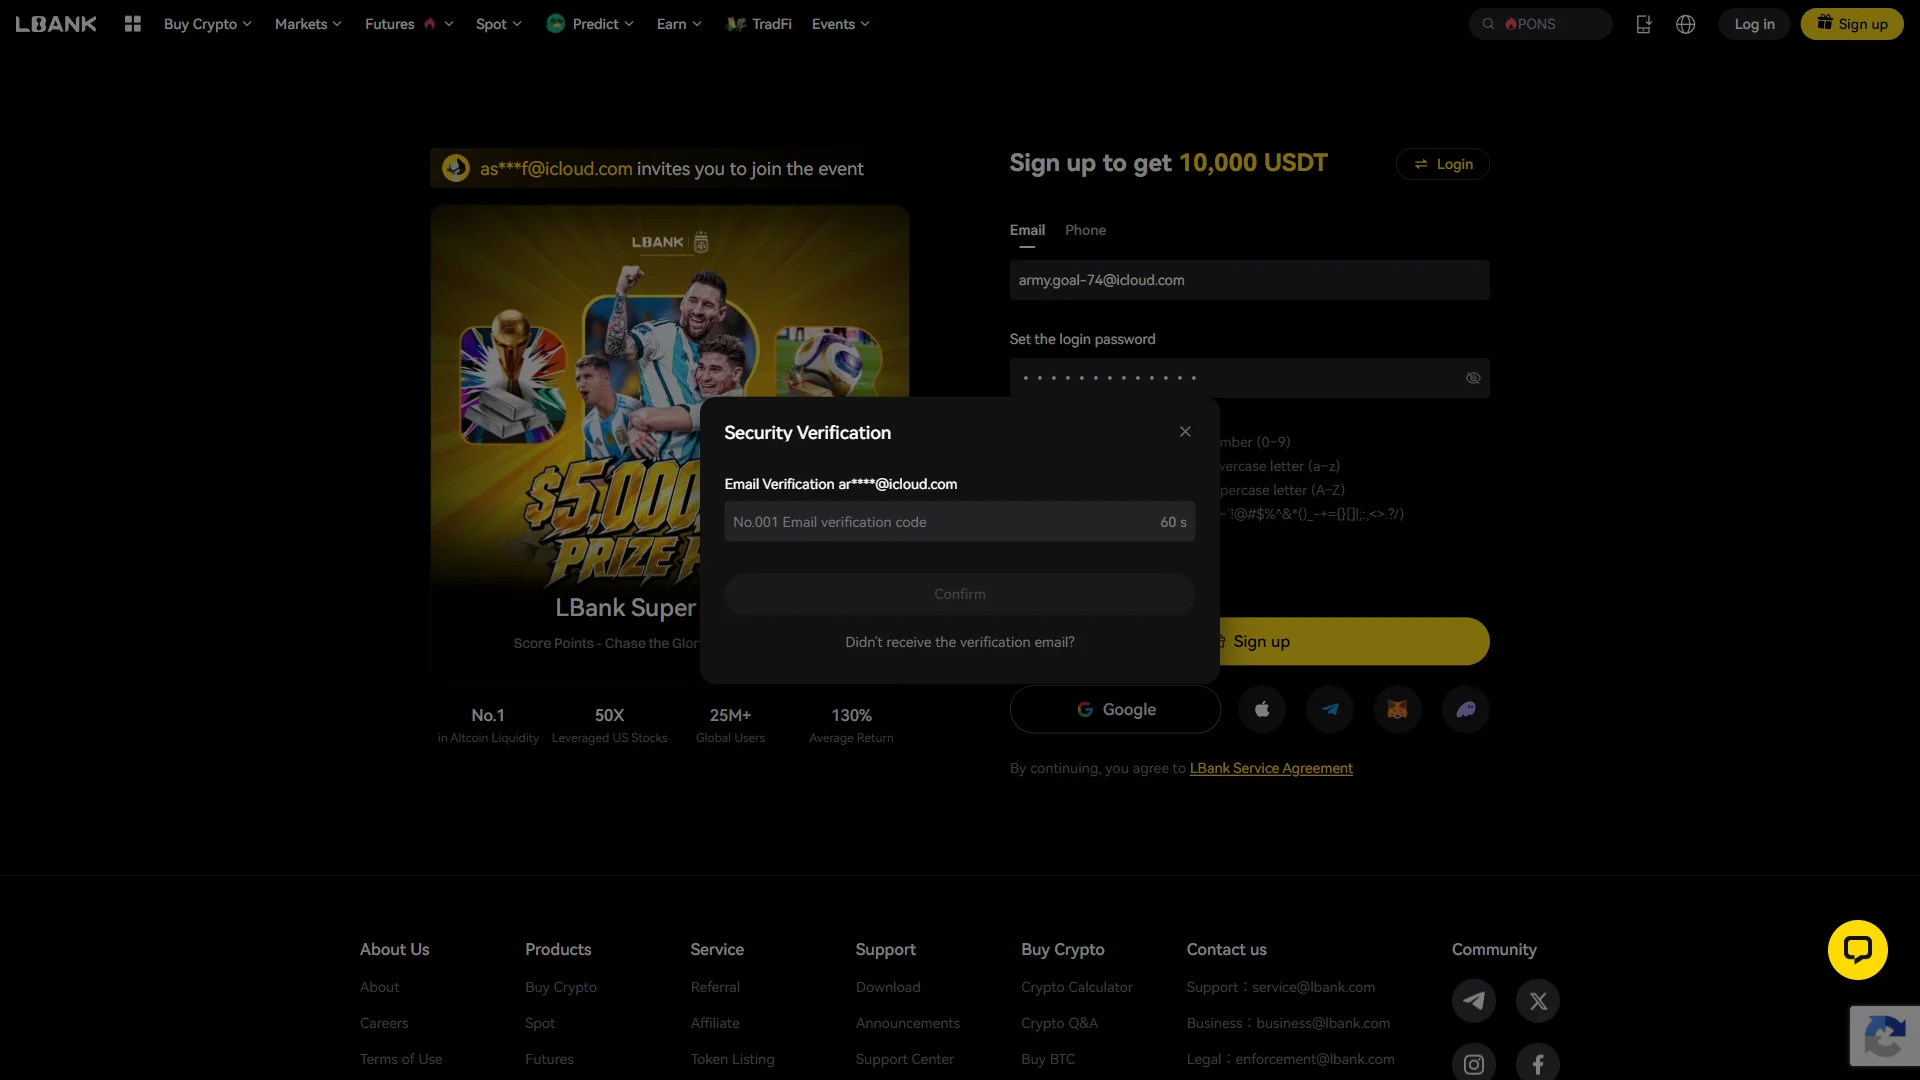Open the live chat support bubble
The image size is (1920, 1080).
1858,950
